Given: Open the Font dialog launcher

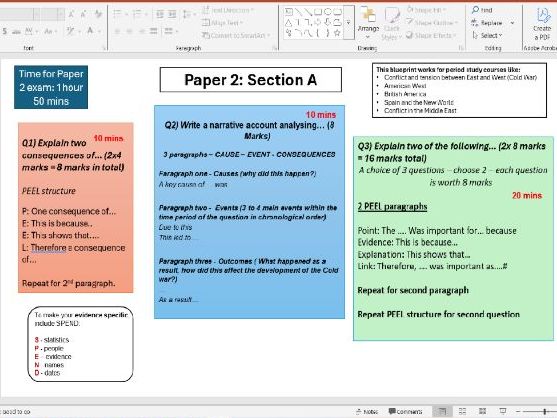Looking at the screenshot, I should click(x=104, y=48).
